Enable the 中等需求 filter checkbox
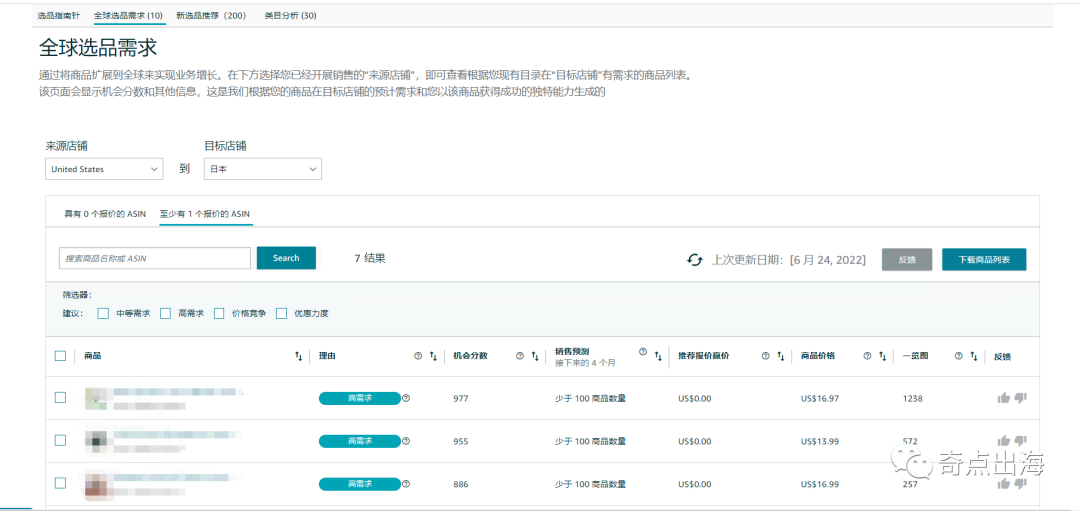 (103, 313)
